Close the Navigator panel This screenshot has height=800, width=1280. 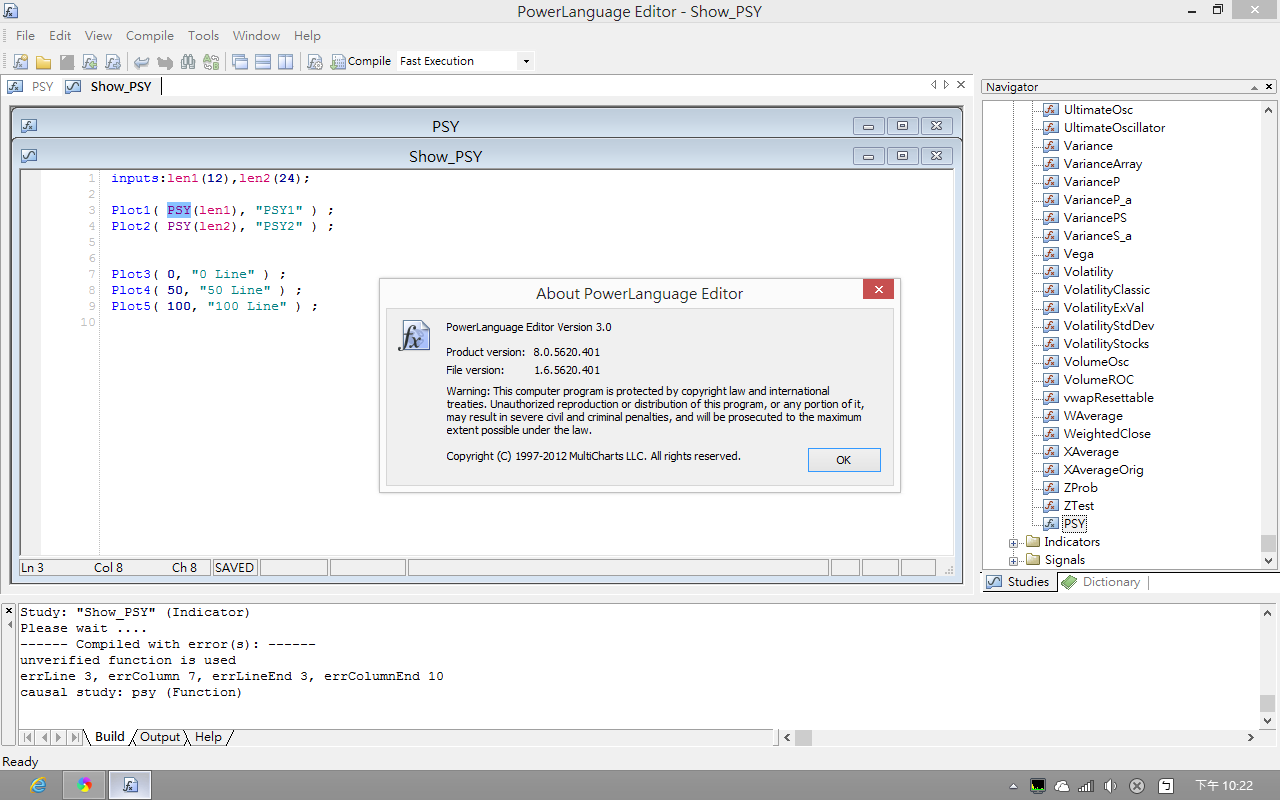(1269, 87)
